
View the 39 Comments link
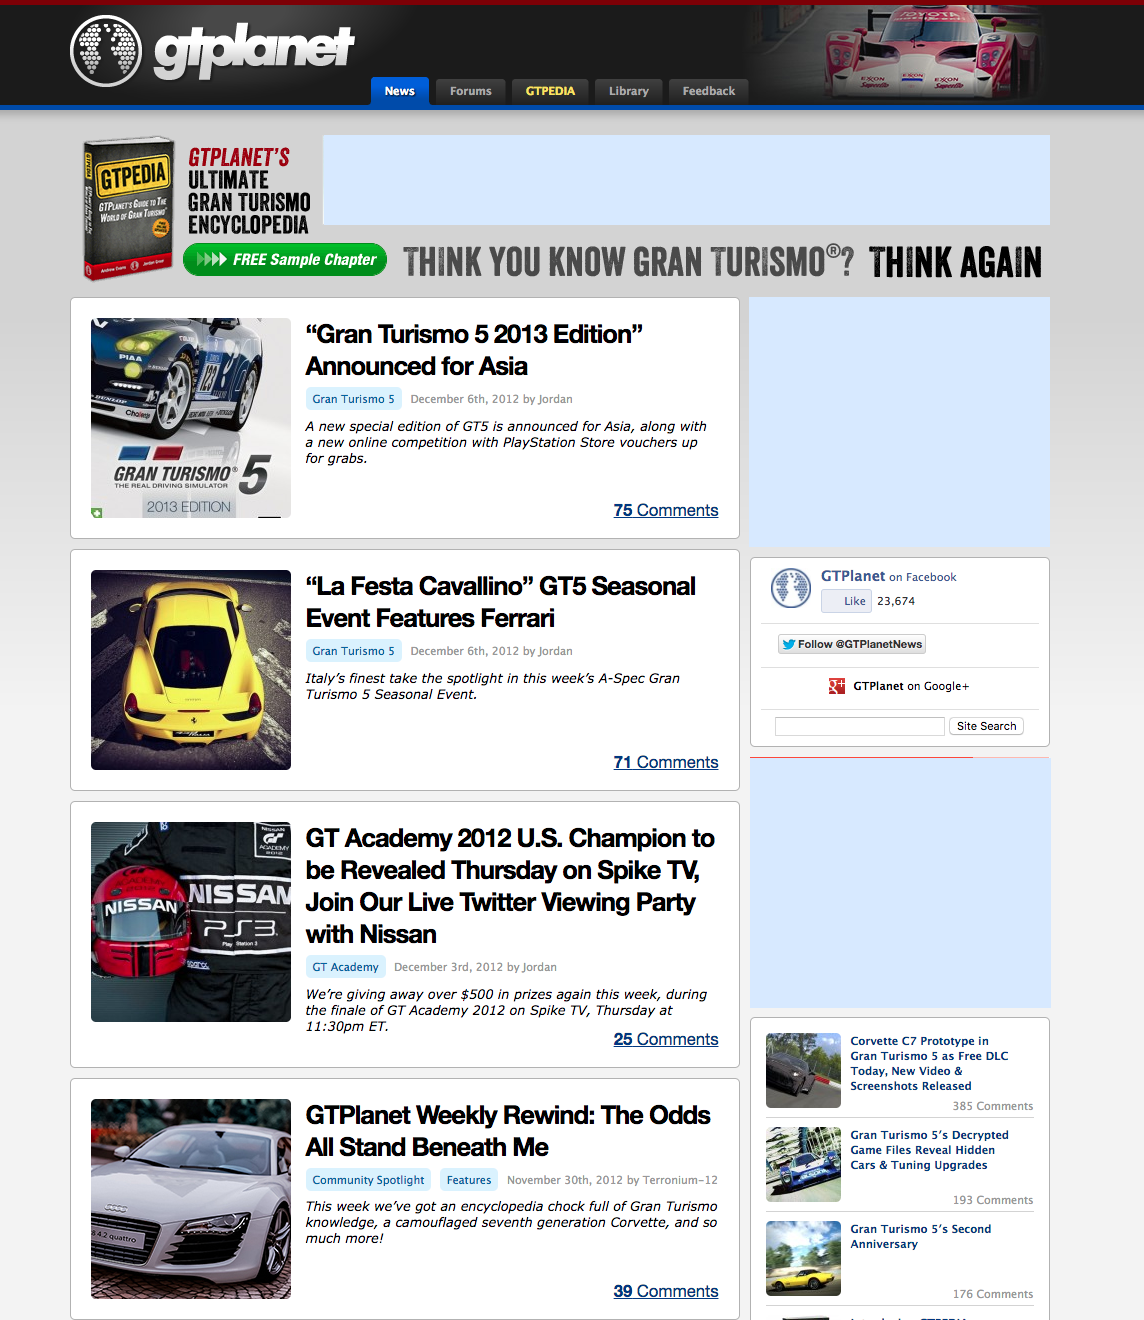pos(666,1291)
